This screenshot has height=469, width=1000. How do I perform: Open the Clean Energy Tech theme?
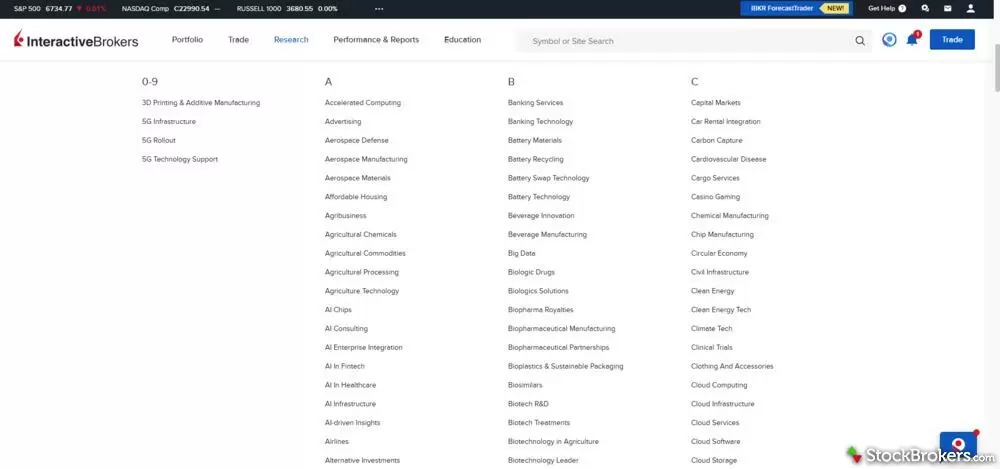721,309
